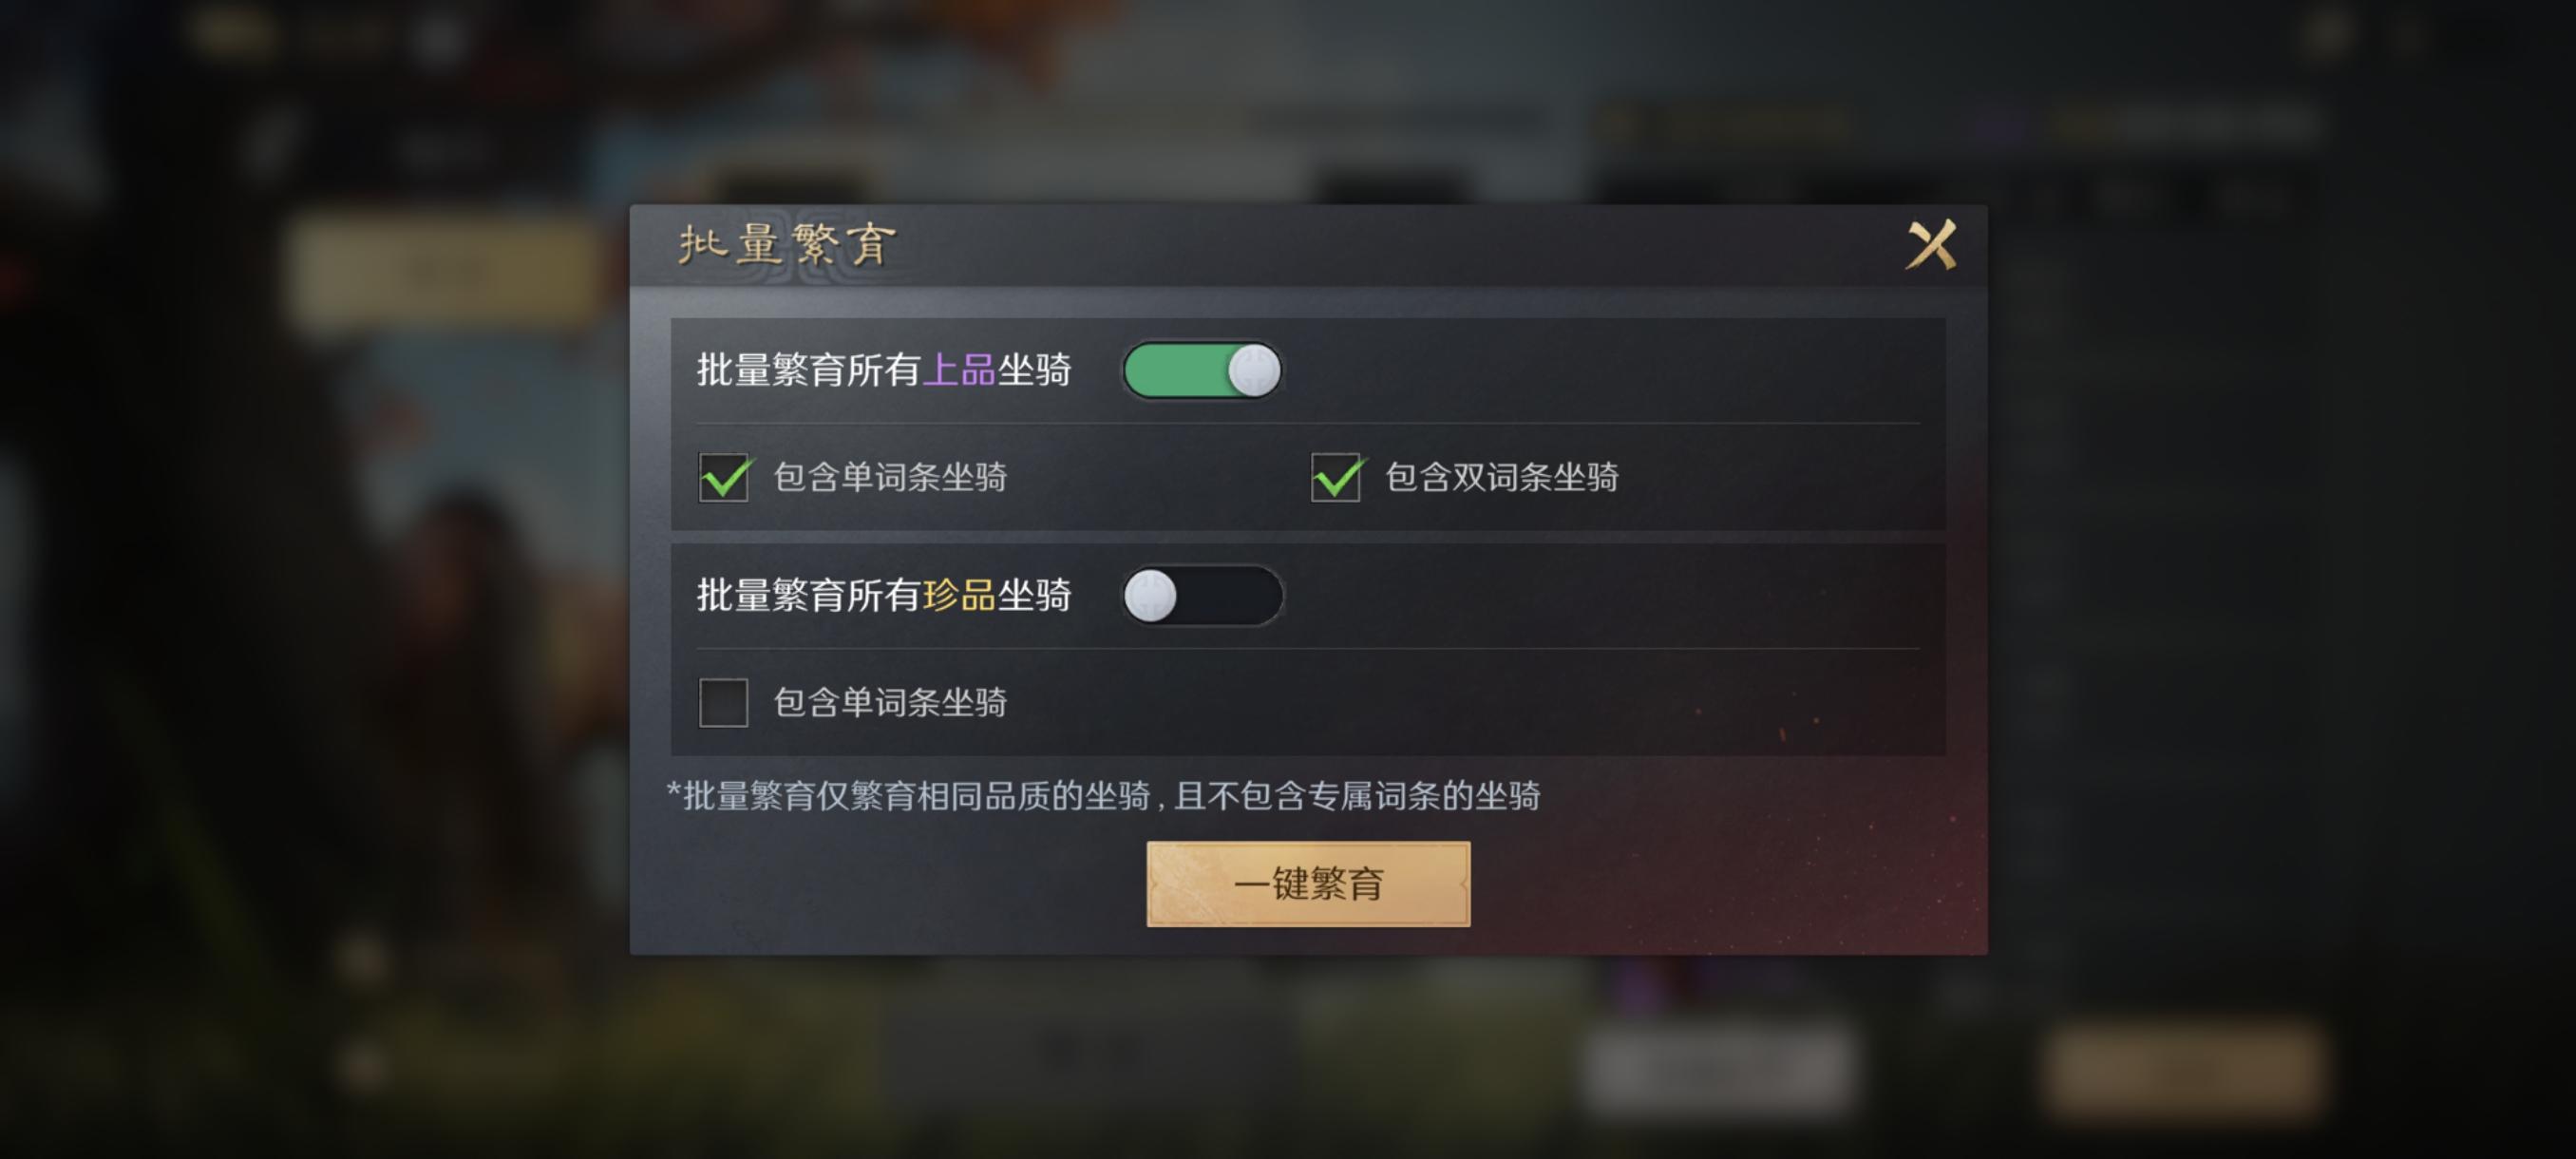Close the 批量繁育 dialog with the X icon
This screenshot has width=2576, height=1159.
pyautogui.click(x=1931, y=245)
